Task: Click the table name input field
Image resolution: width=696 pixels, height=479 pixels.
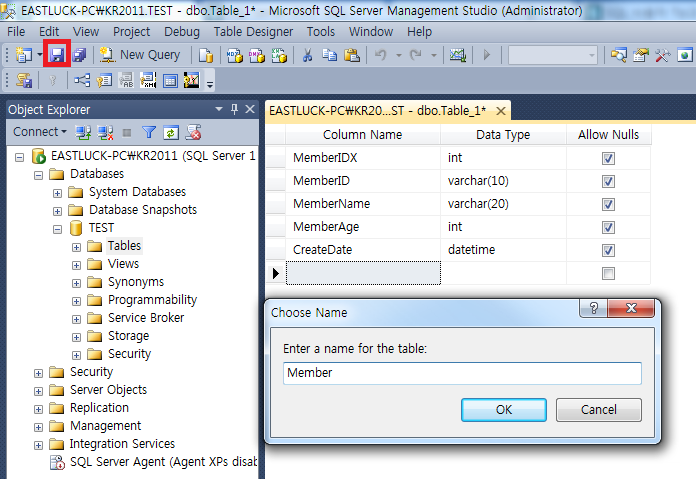Action: 462,373
